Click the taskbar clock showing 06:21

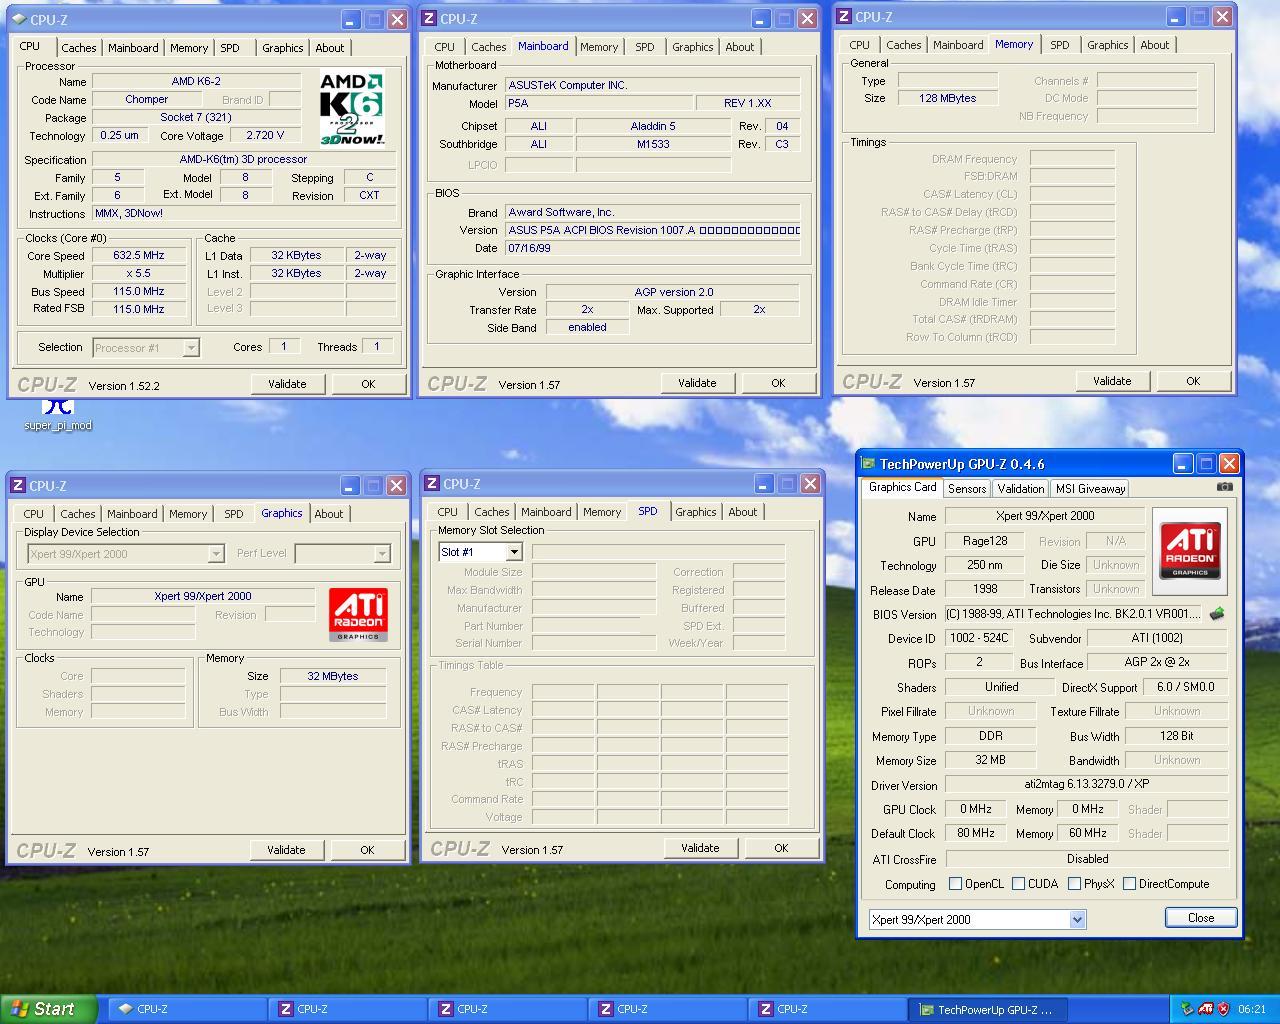tap(1252, 1010)
